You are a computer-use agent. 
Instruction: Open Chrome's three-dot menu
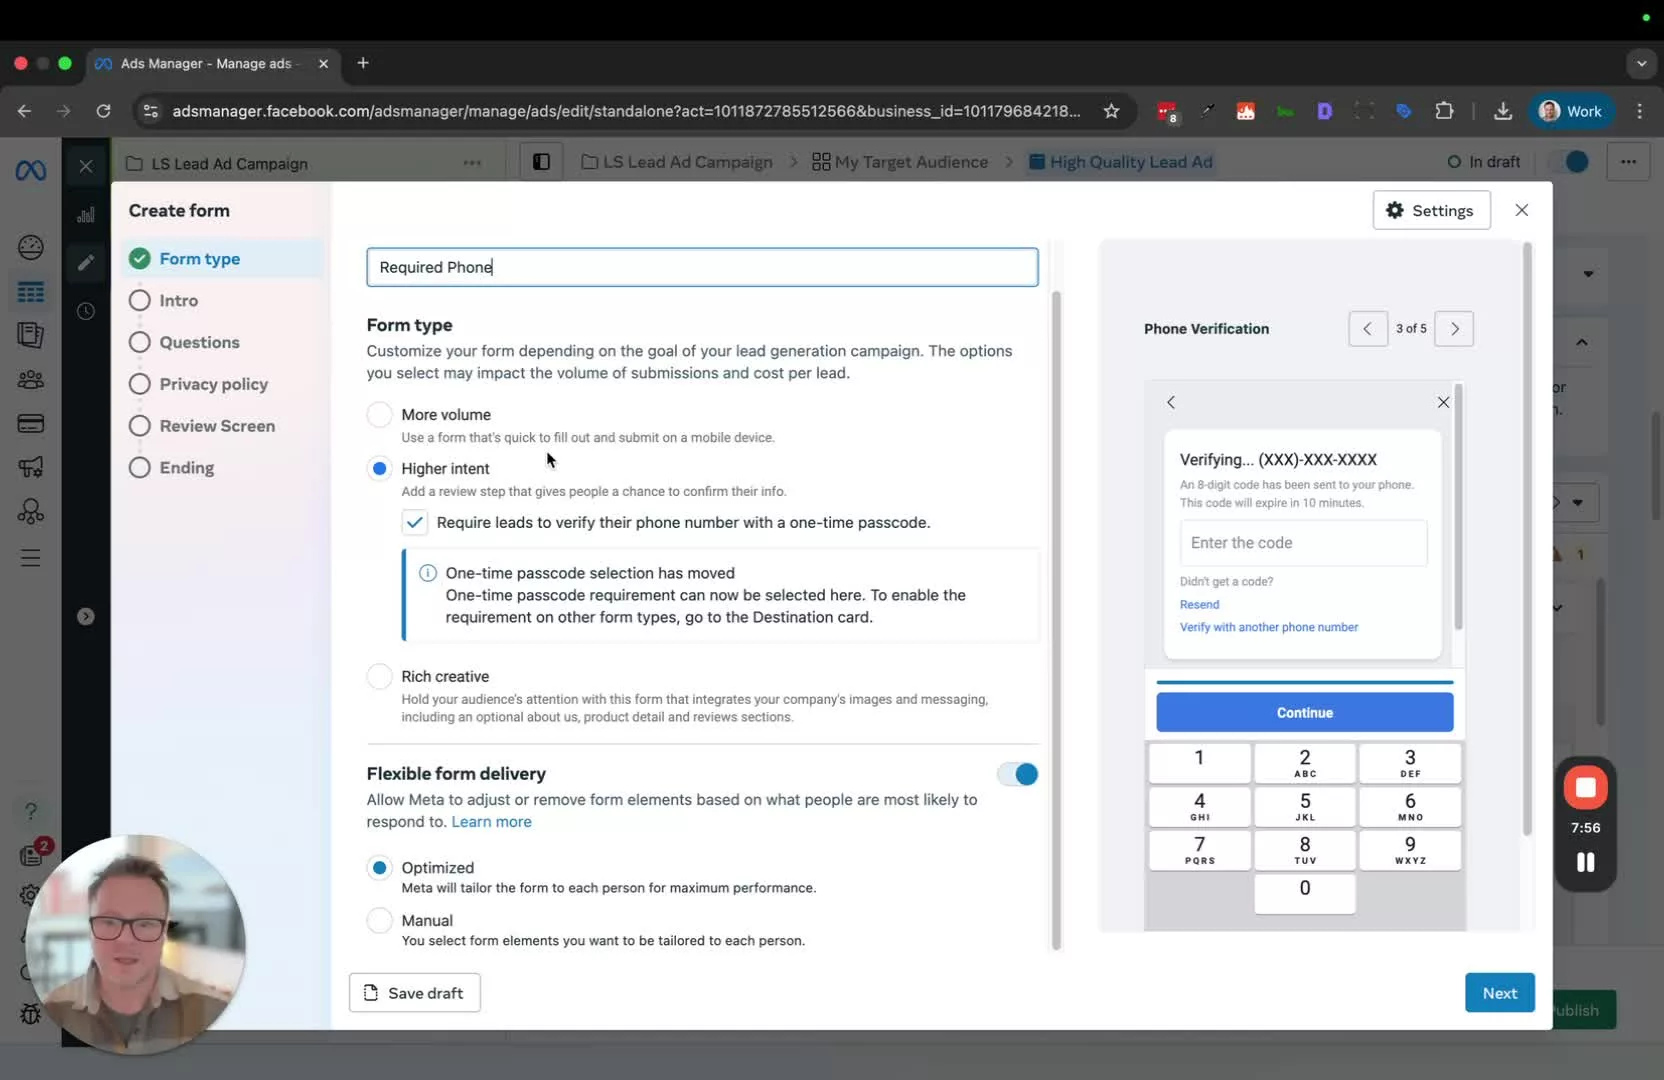coord(1640,111)
